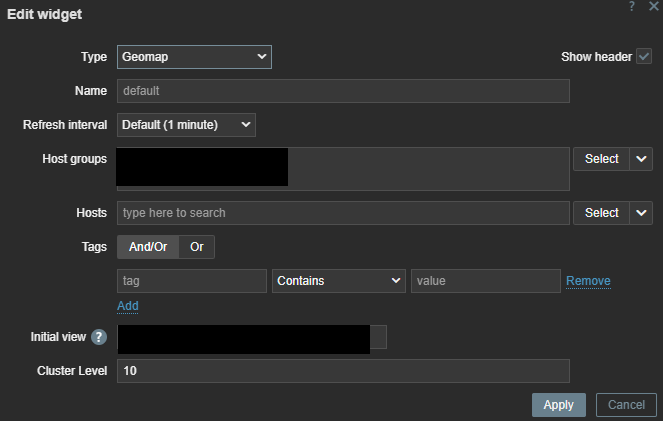Expand the Host groups Select arrow
Screen dimensions: 663x421
coord(641,159)
